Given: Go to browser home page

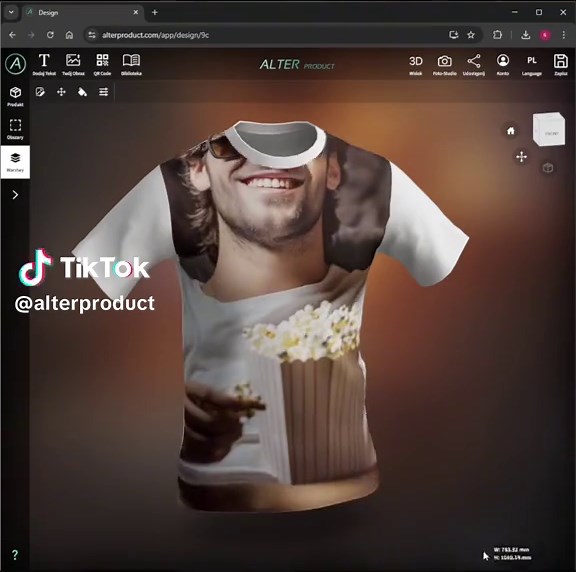Looking at the screenshot, I should (69, 35).
